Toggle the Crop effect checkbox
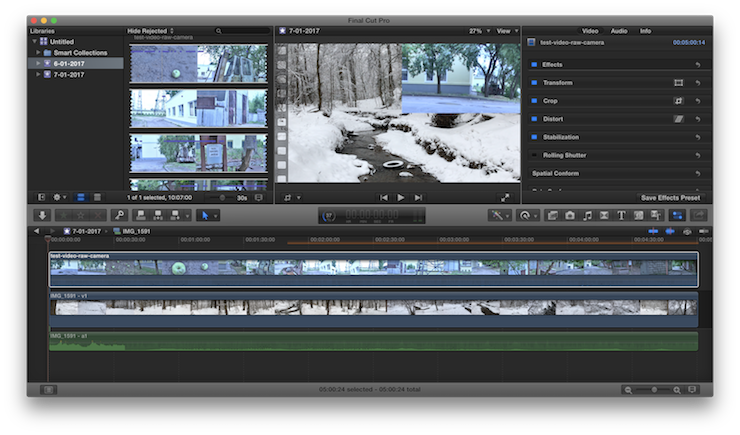740x435 pixels. (x=534, y=101)
